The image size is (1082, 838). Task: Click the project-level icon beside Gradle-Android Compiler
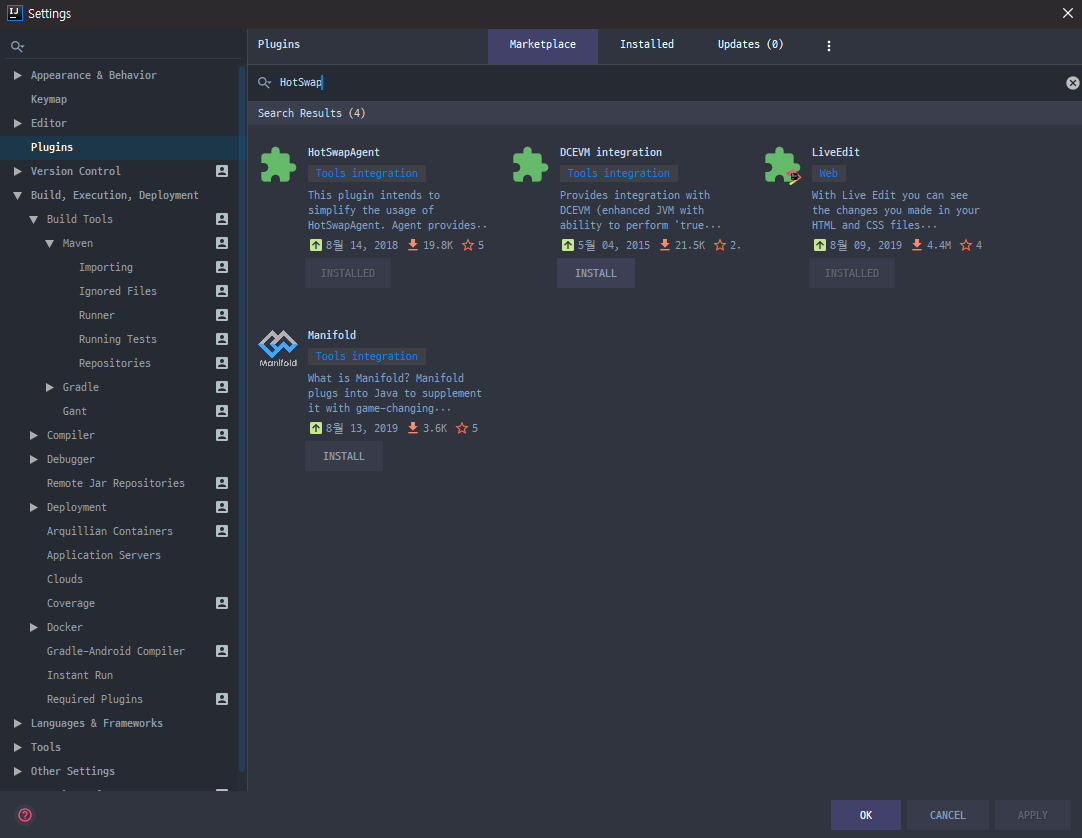pyautogui.click(x=222, y=651)
